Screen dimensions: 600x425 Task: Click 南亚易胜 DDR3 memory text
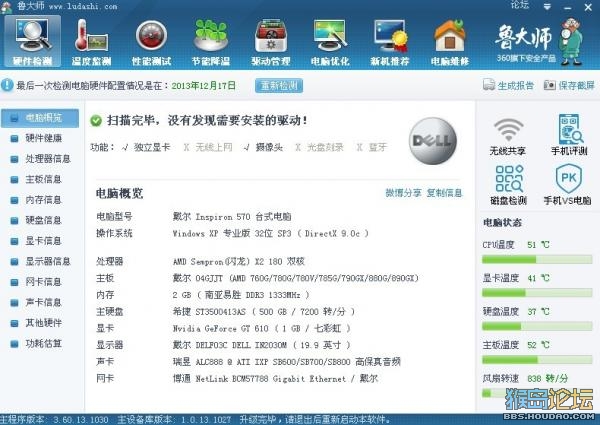pyautogui.click(x=241, y=295)
